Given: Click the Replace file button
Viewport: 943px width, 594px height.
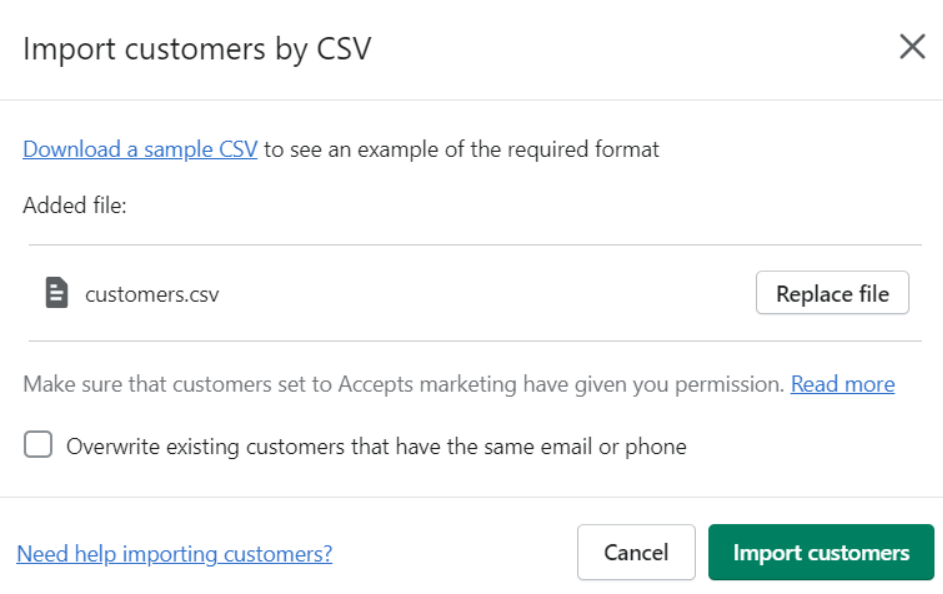Looking at the screenshot, I should [832, 293].
